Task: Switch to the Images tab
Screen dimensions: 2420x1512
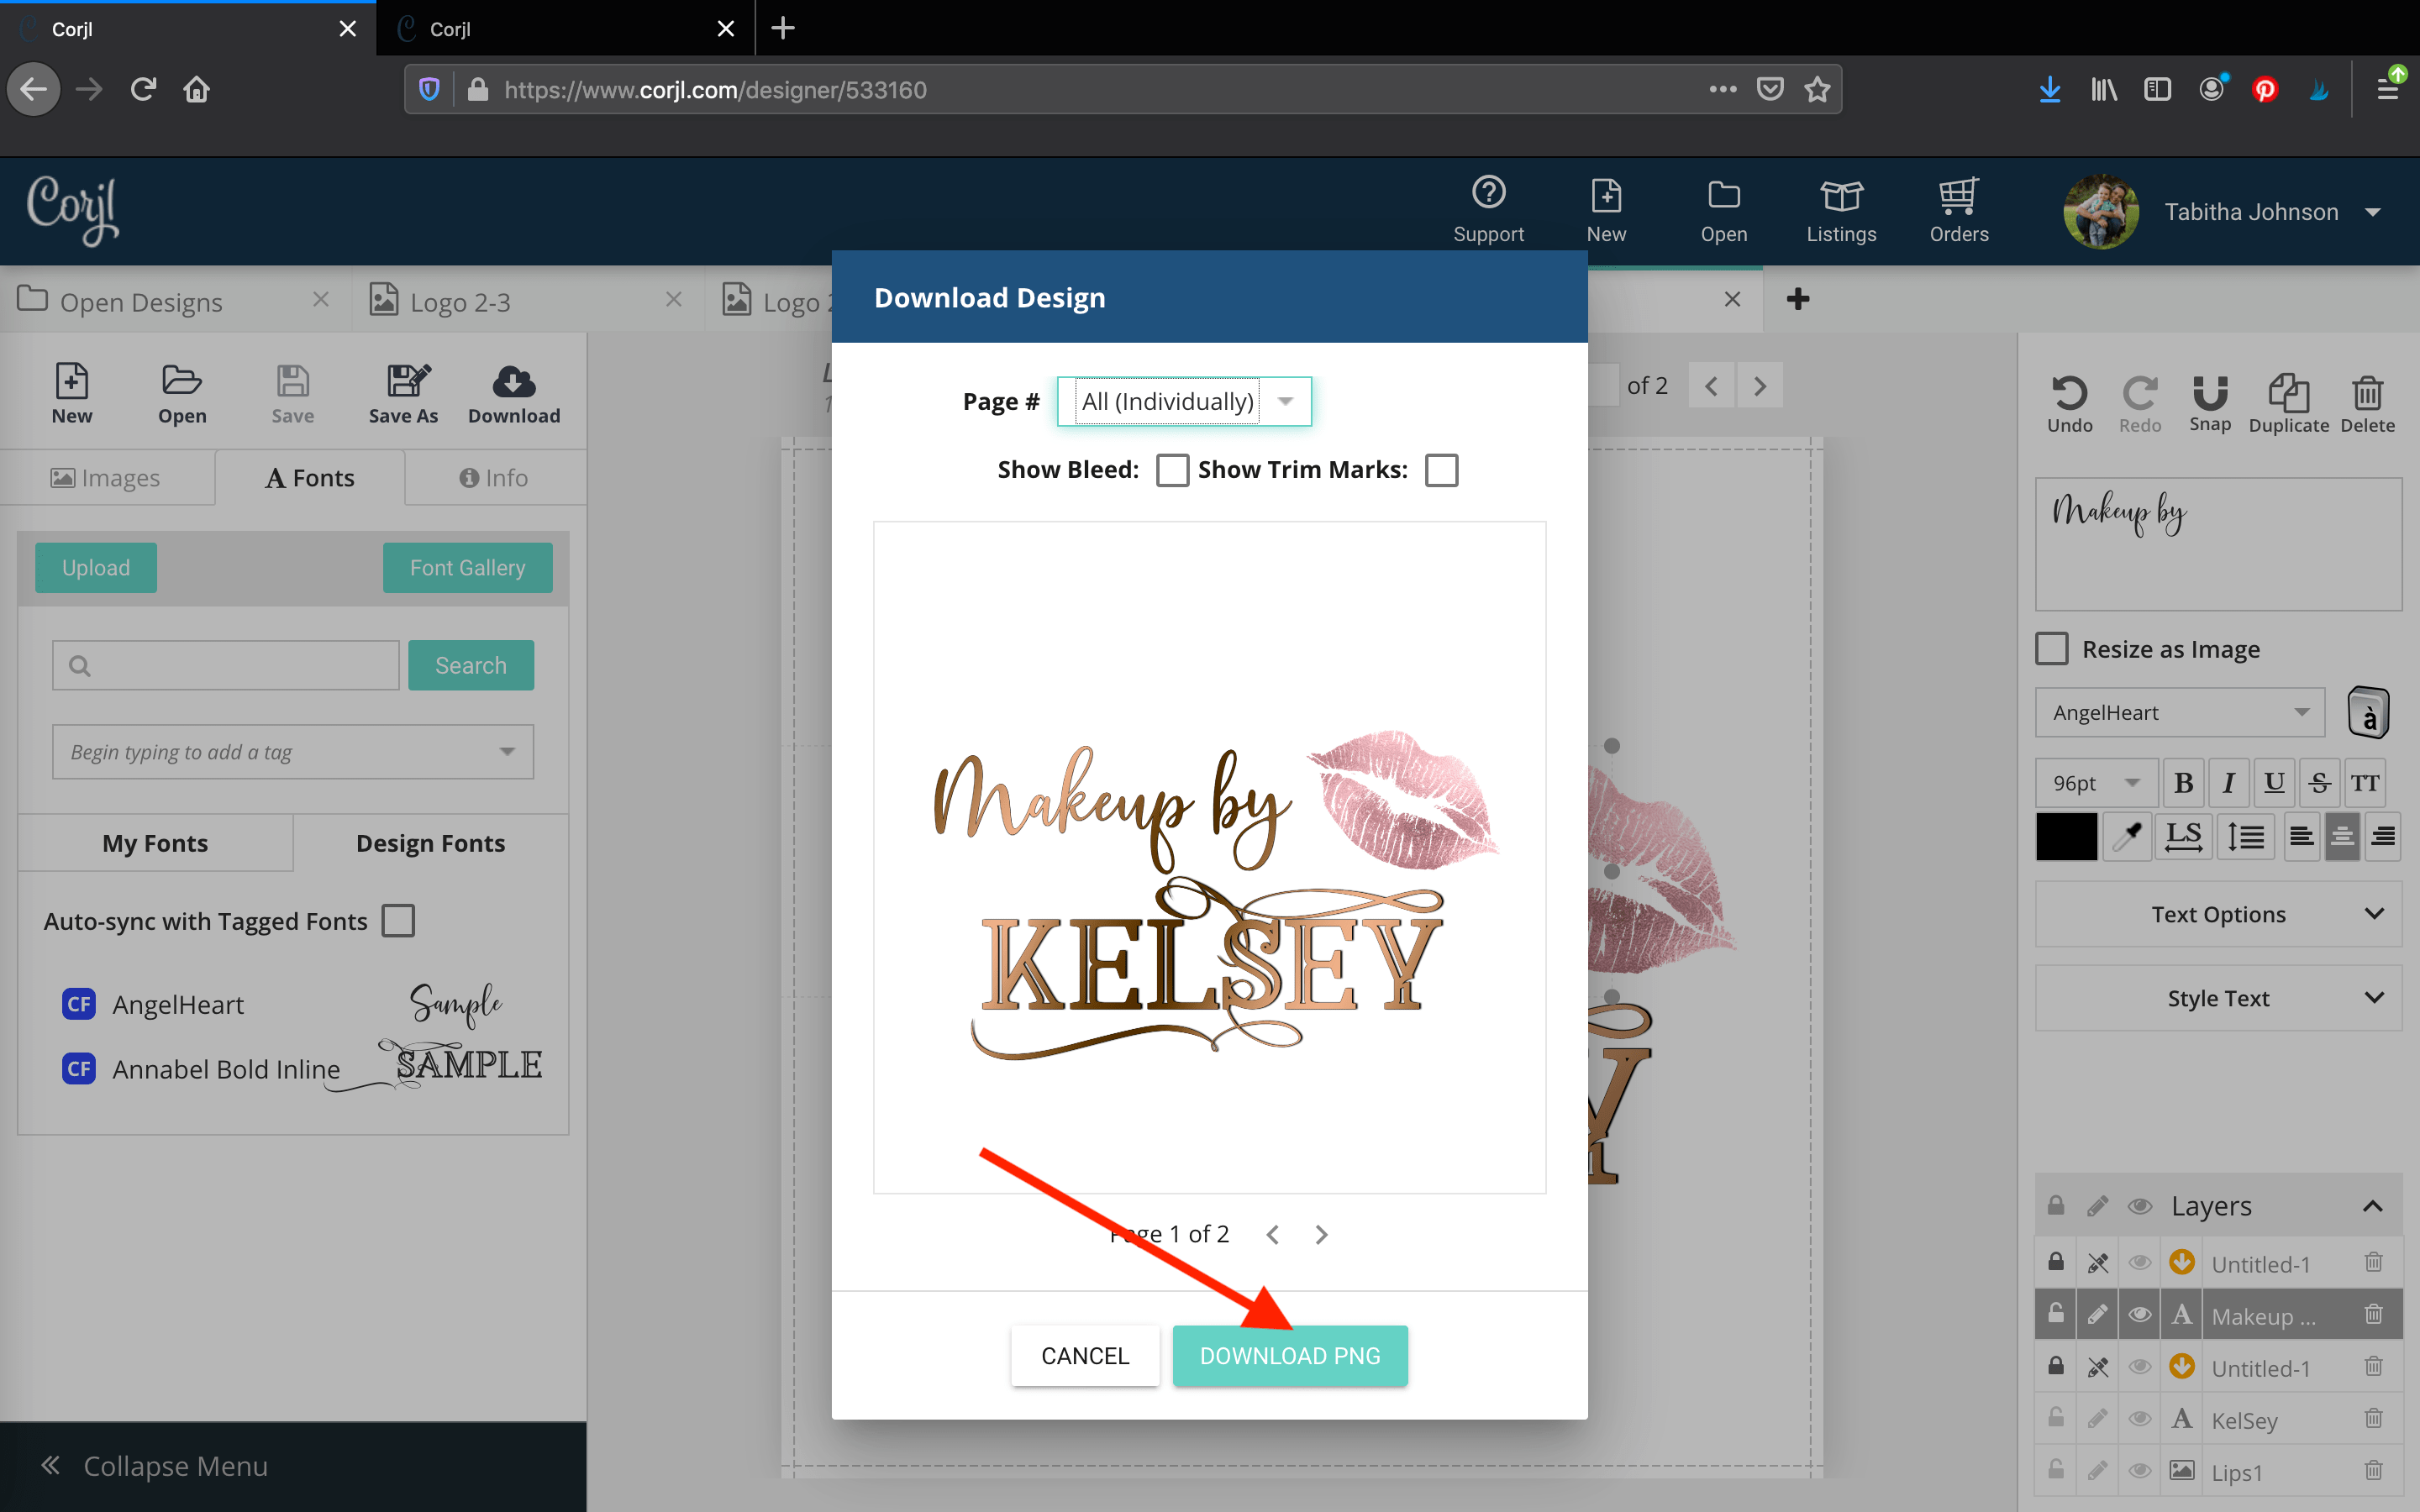Action: click(x=106, y=478)
